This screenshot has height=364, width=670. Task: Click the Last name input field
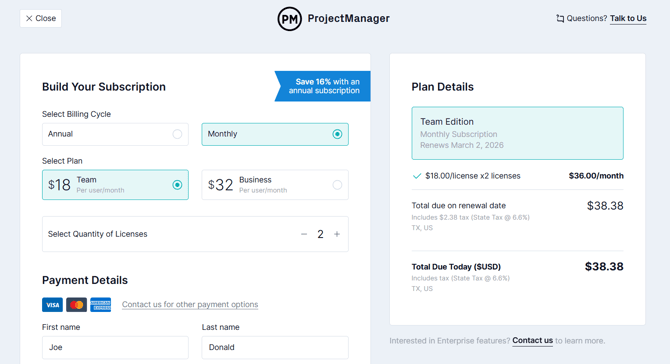275,347
